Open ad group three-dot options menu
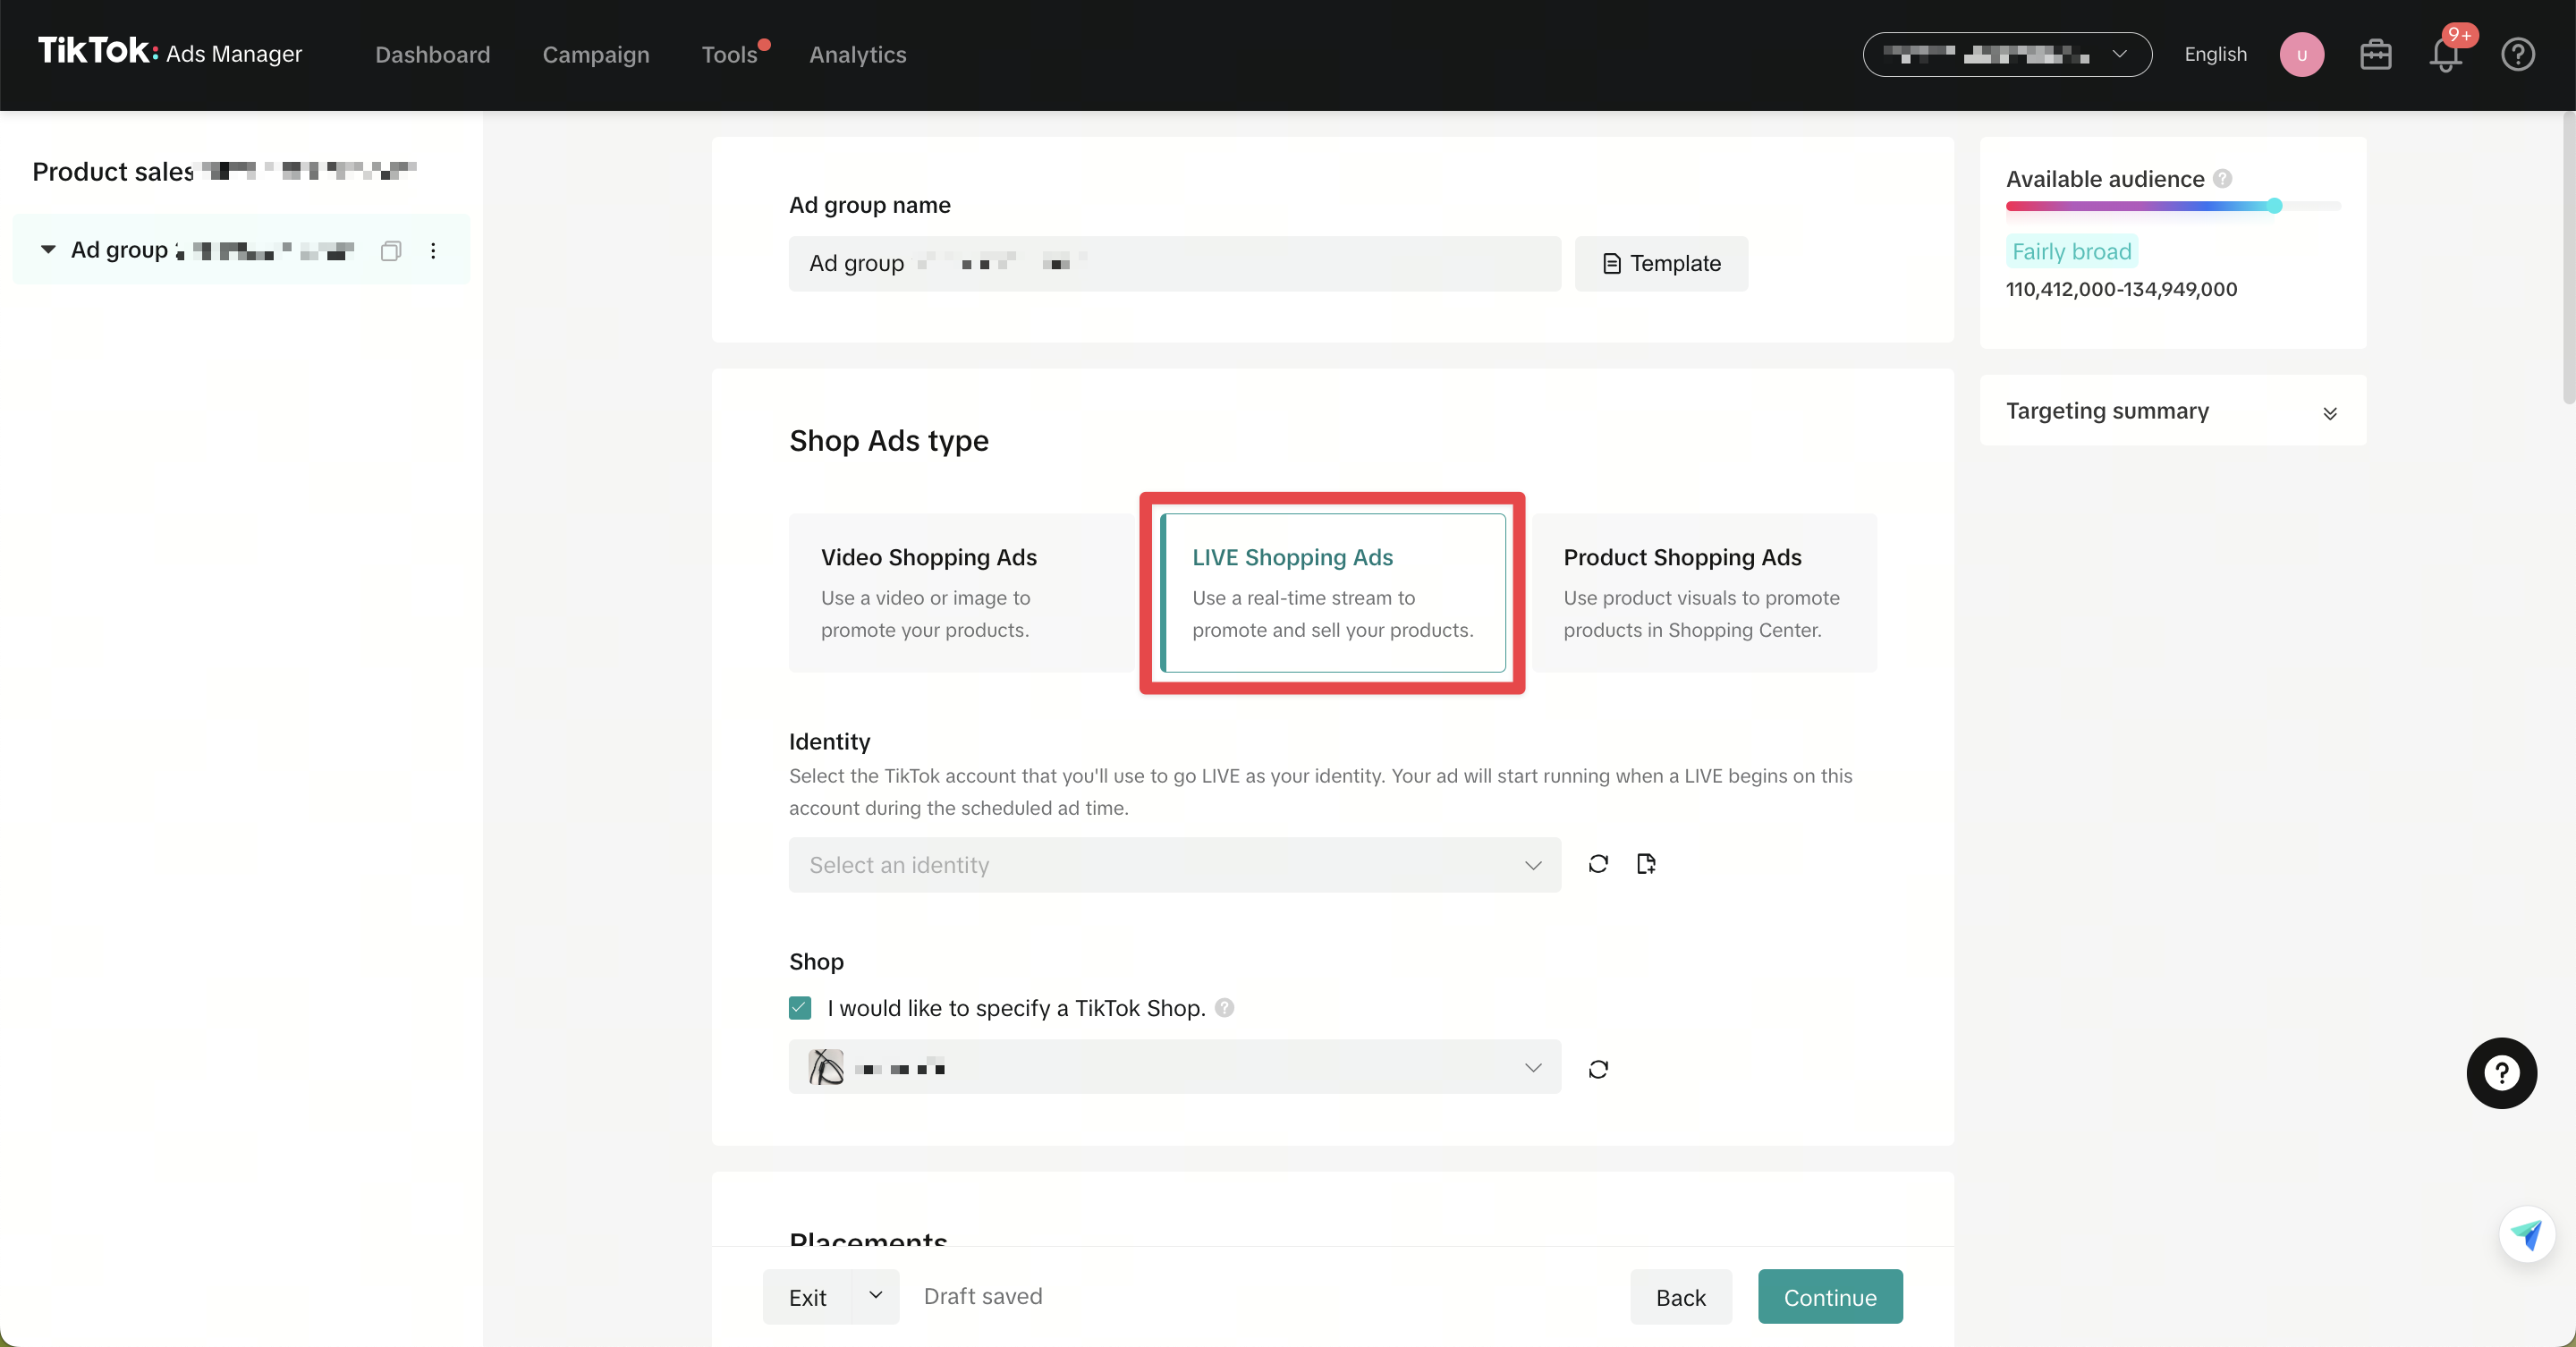2576x1347 pixels. coord(433,251)
